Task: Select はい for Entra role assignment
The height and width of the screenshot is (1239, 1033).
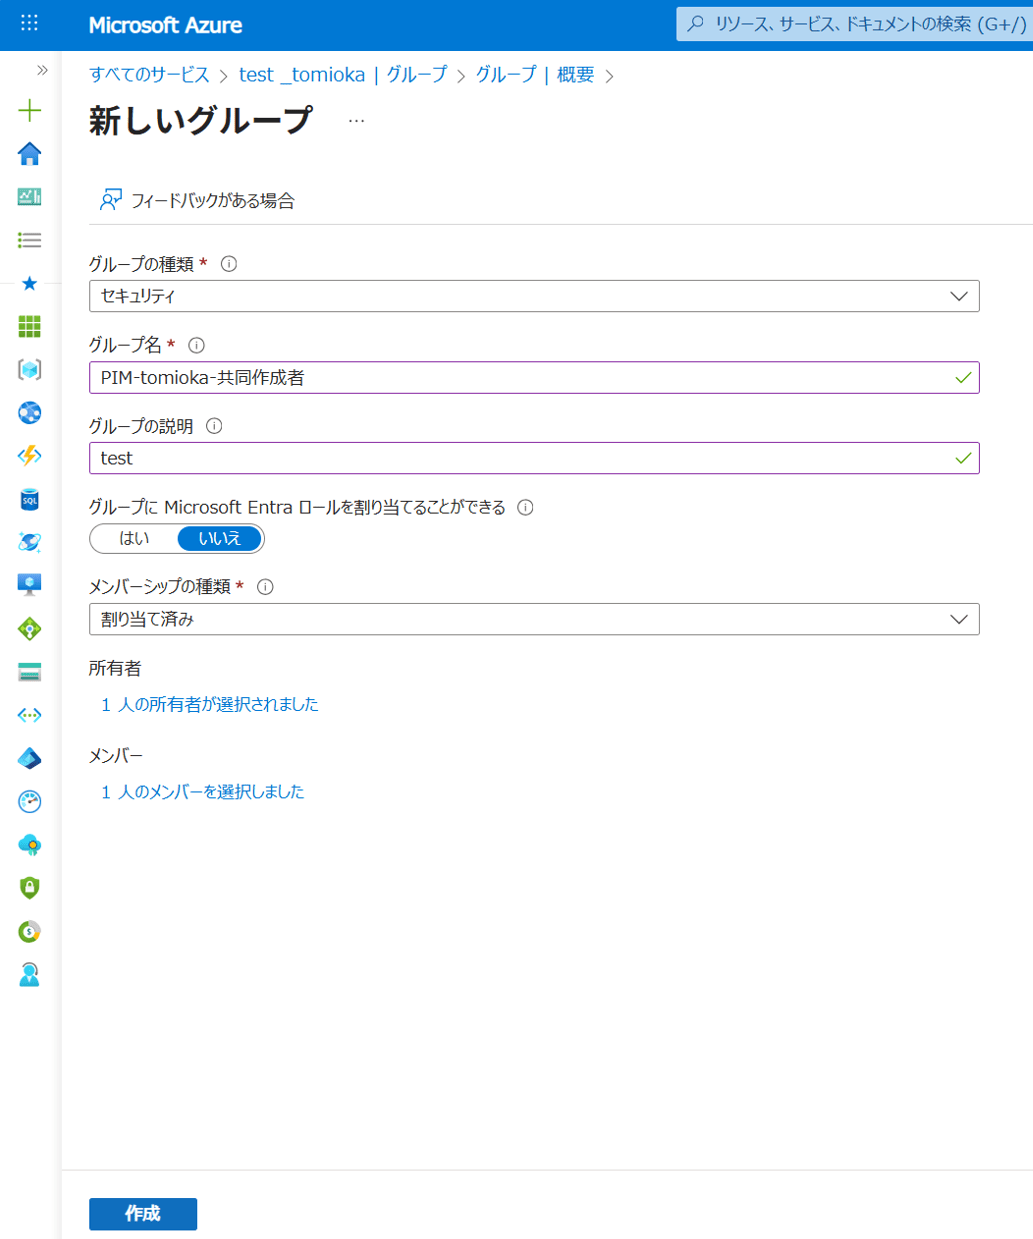Action: (x=134, y=539)
